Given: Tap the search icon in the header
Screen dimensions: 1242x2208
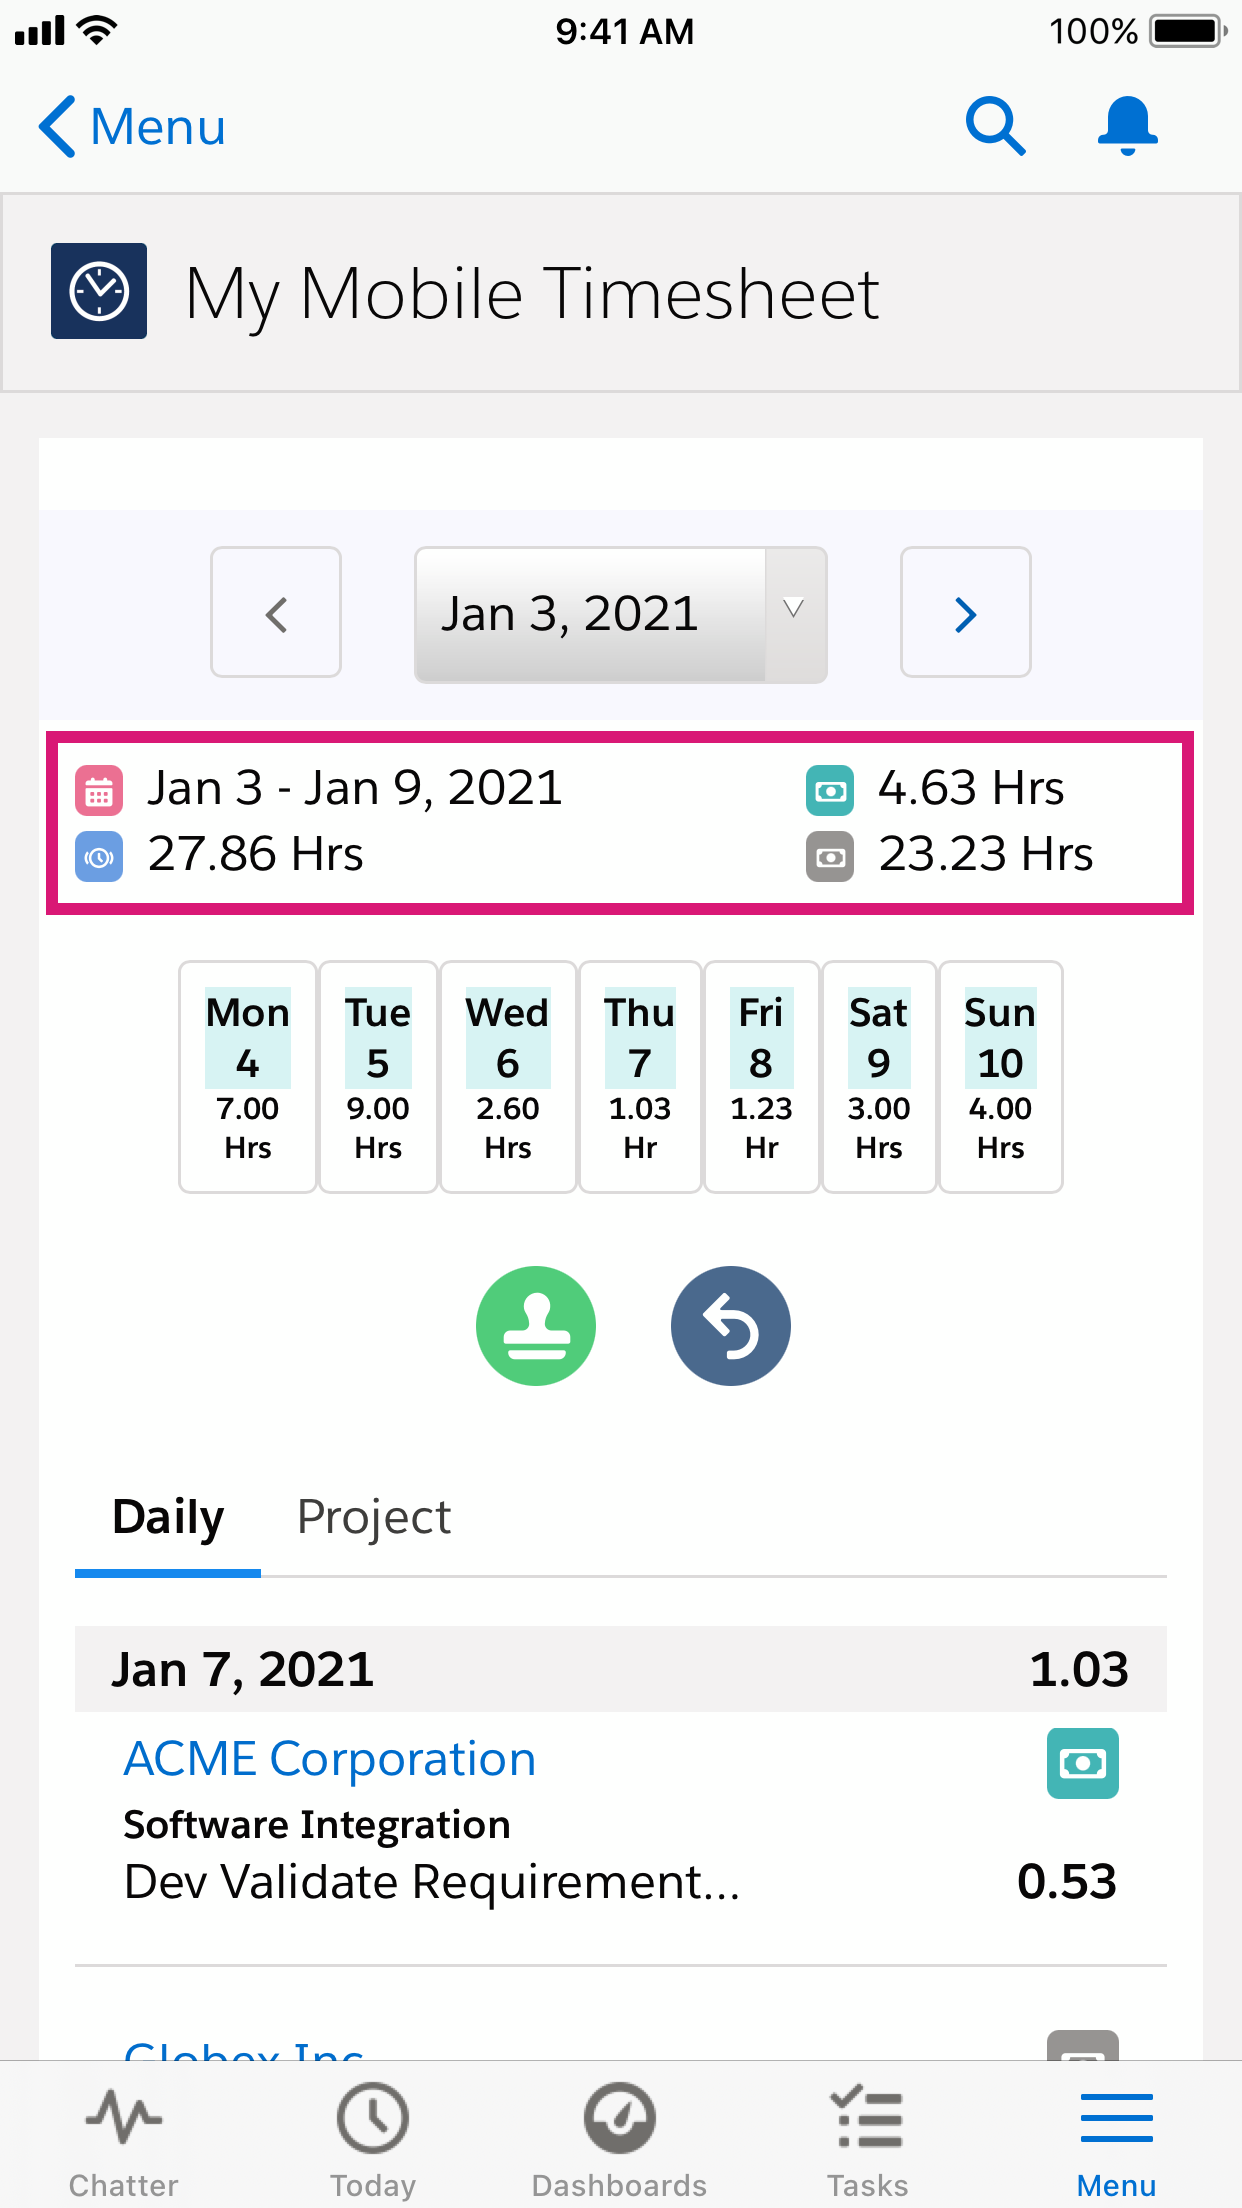Looking at the screenshot, I should coord(995,126).
